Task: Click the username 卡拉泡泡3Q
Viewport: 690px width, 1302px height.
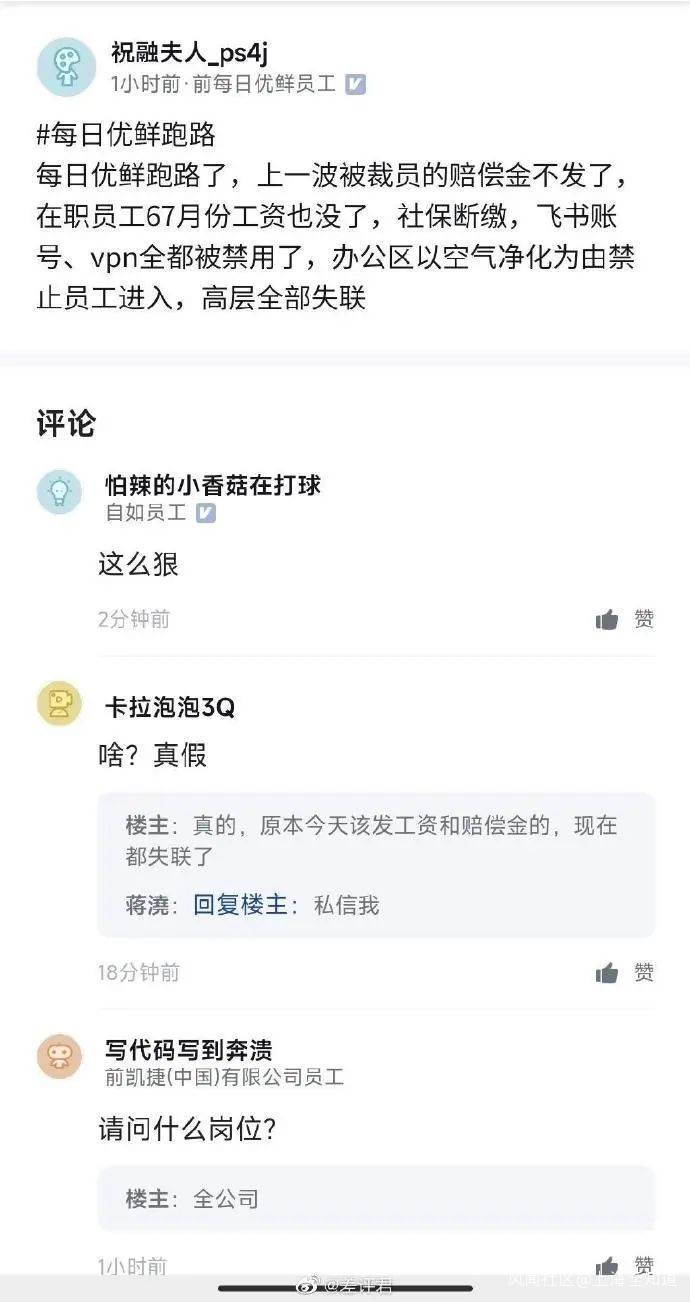Action: tap(170, 707)
